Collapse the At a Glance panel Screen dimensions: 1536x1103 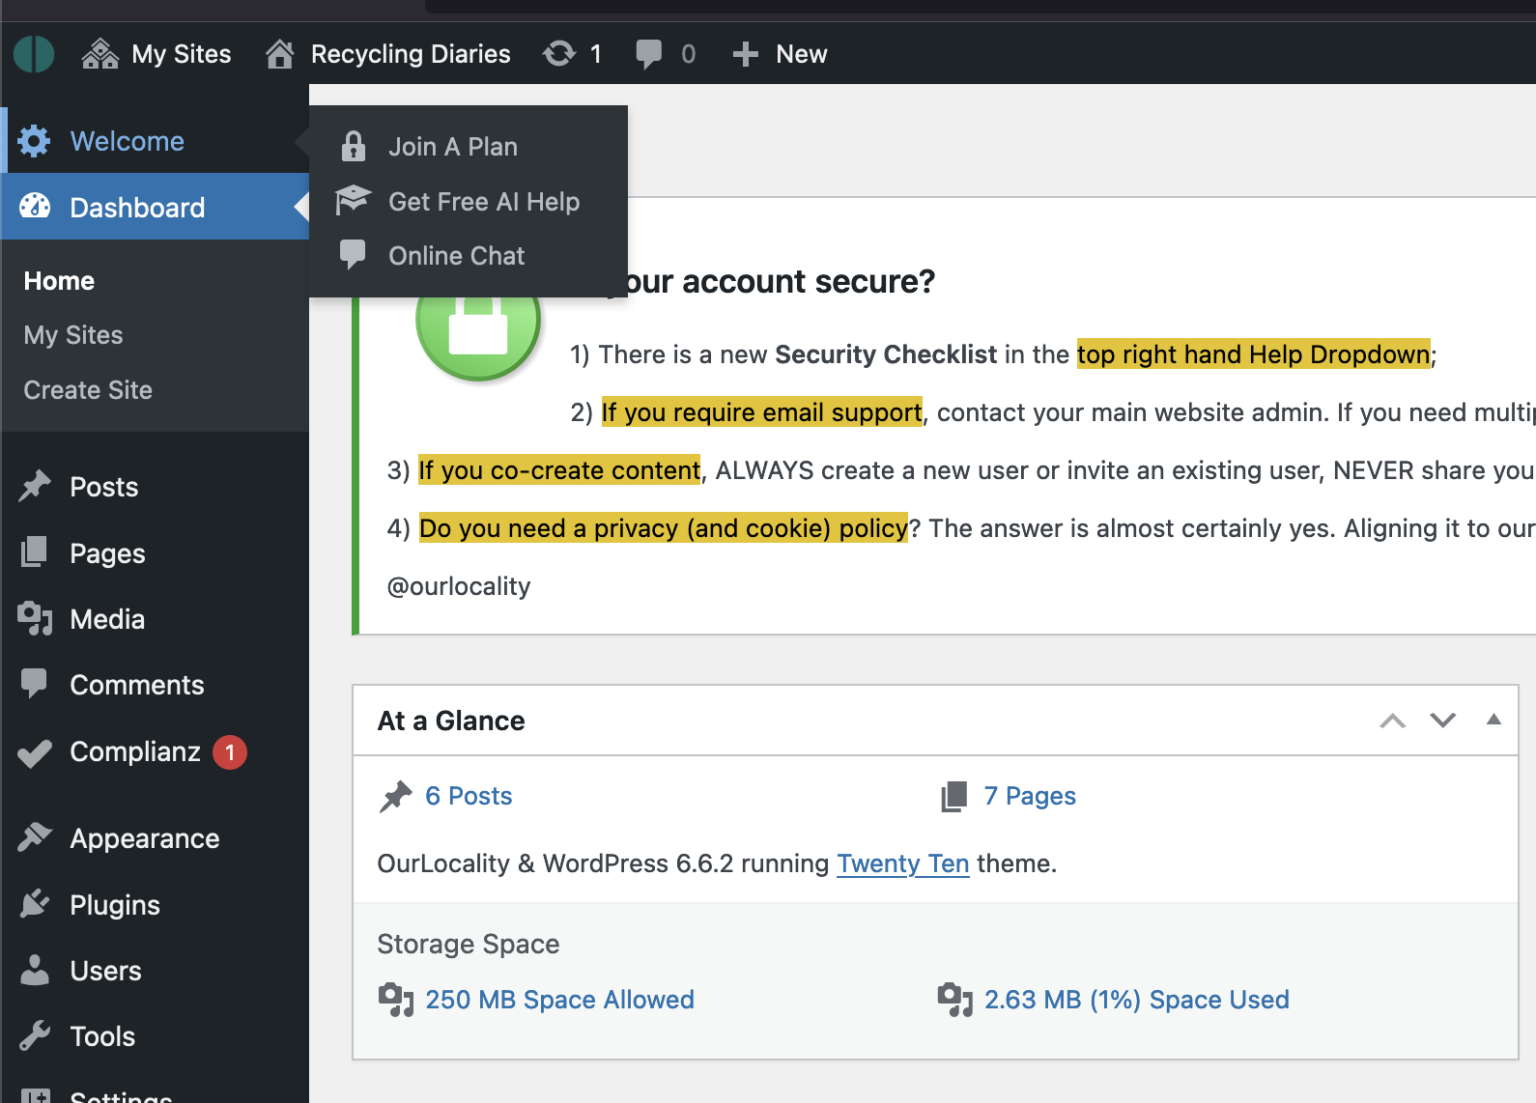click(x=1493, y=720)
